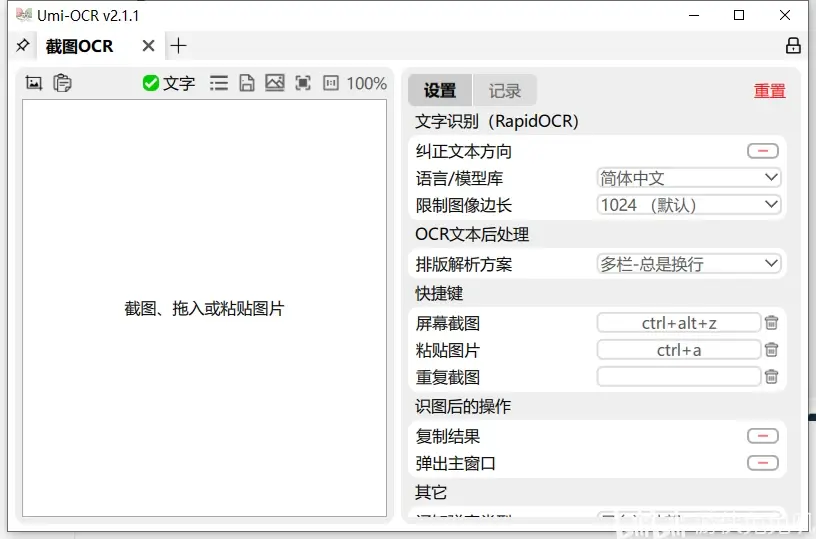This screenshot has height=539, width=816.
Task: Open the 语言/模型库 dropdown
Action: 688,178
